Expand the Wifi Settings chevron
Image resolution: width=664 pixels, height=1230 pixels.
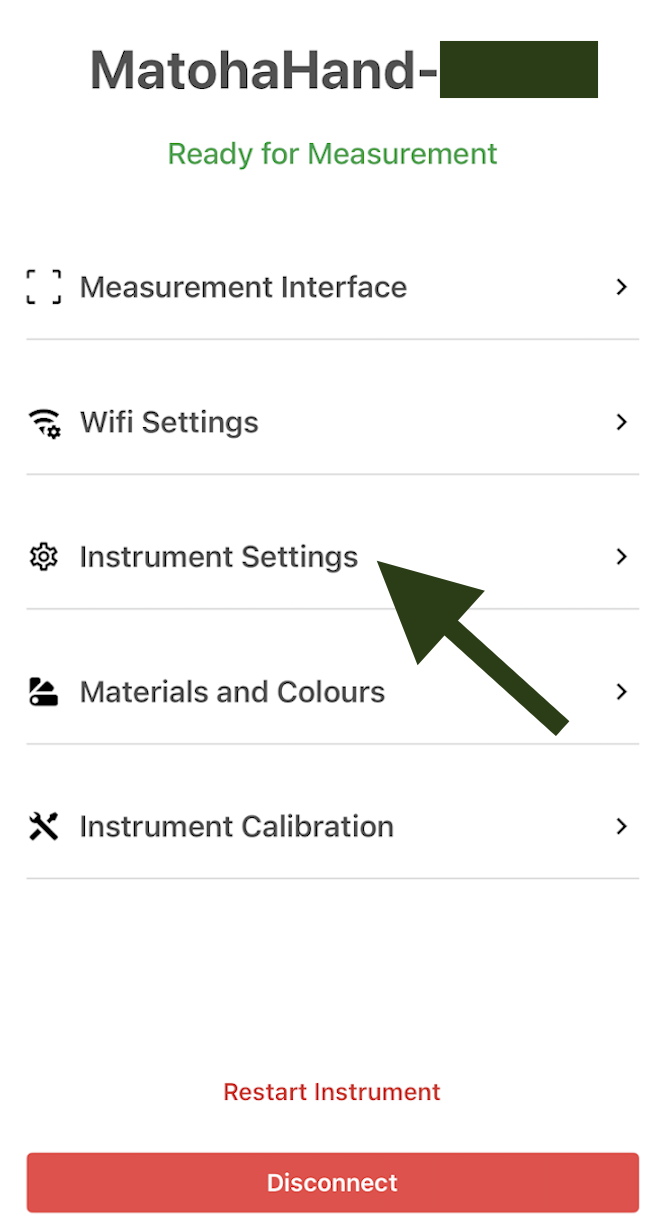[621, 422]
